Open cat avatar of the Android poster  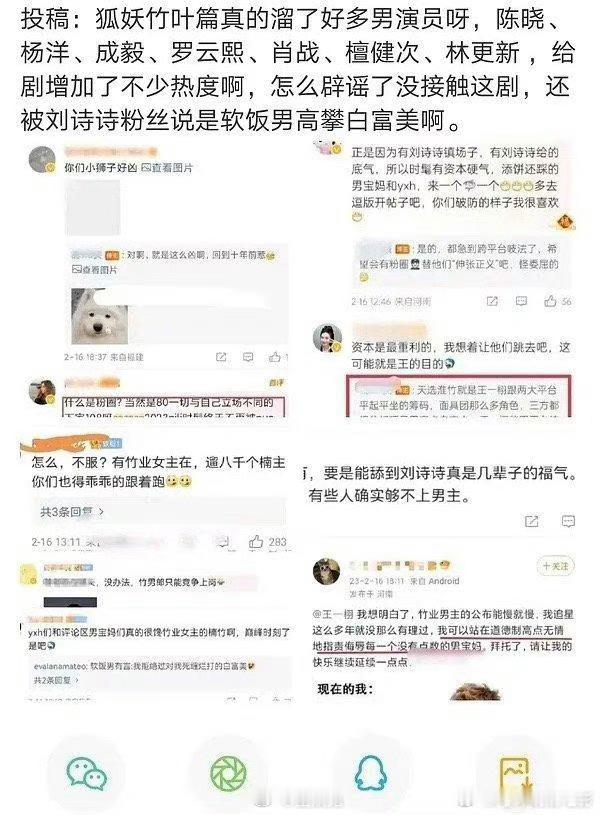[327, 571]
